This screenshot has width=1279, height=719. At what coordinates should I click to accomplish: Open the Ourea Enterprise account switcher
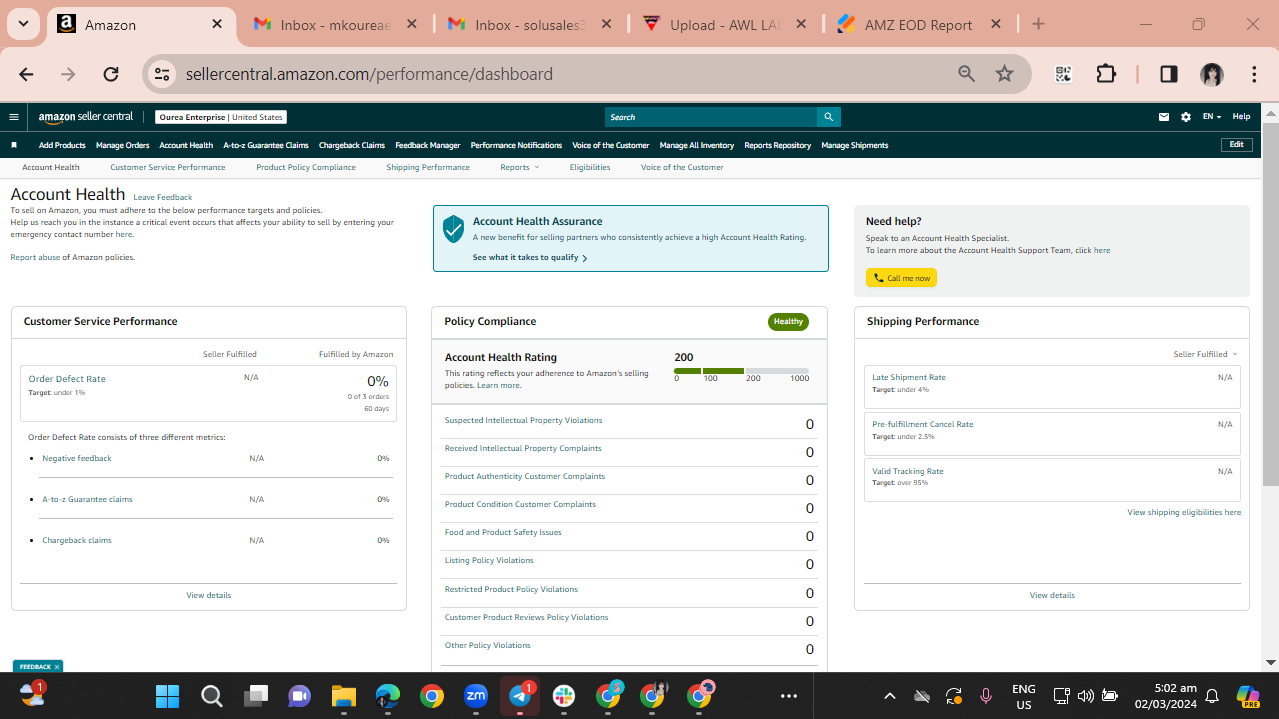pyautogui.click(x=221, y=117)
